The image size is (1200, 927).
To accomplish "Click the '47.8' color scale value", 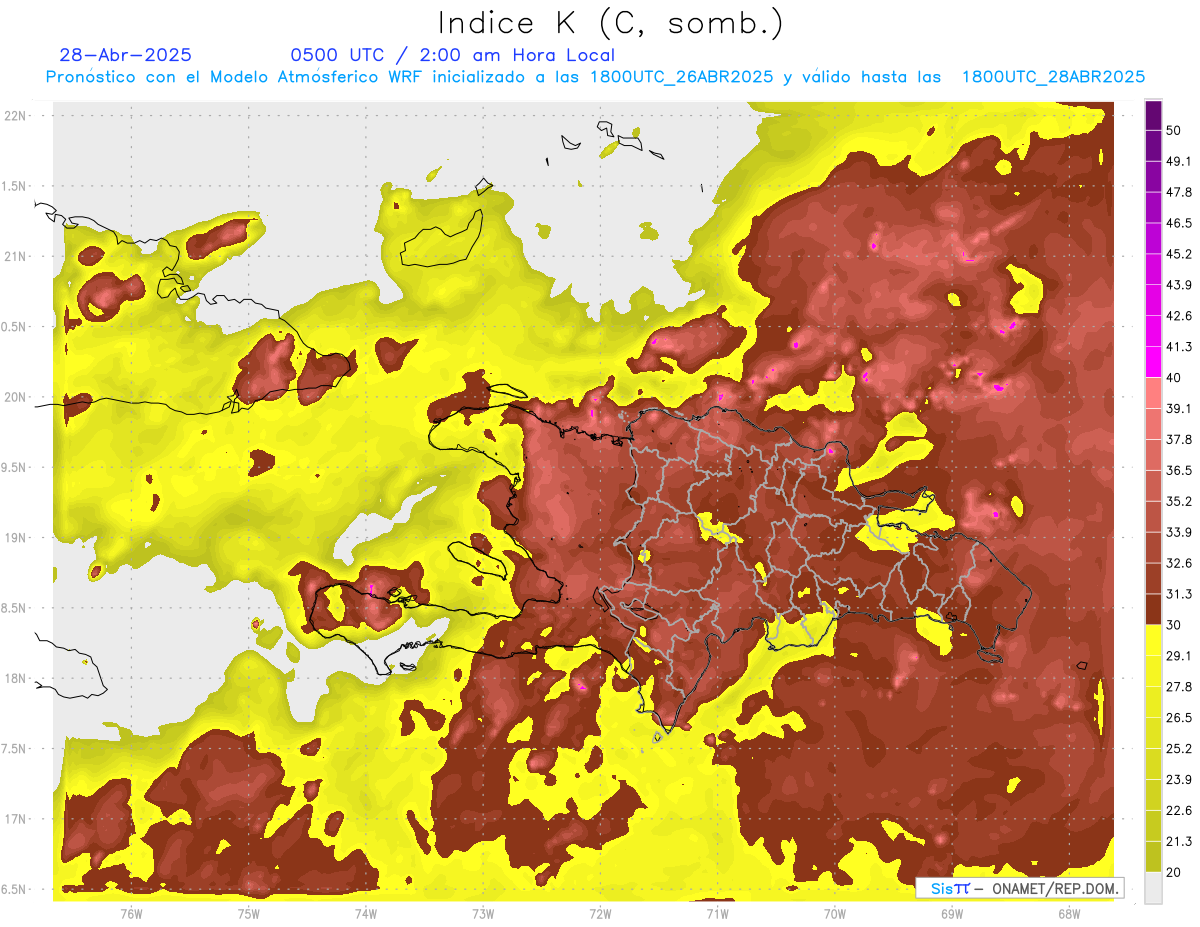I will [1179, 192].
